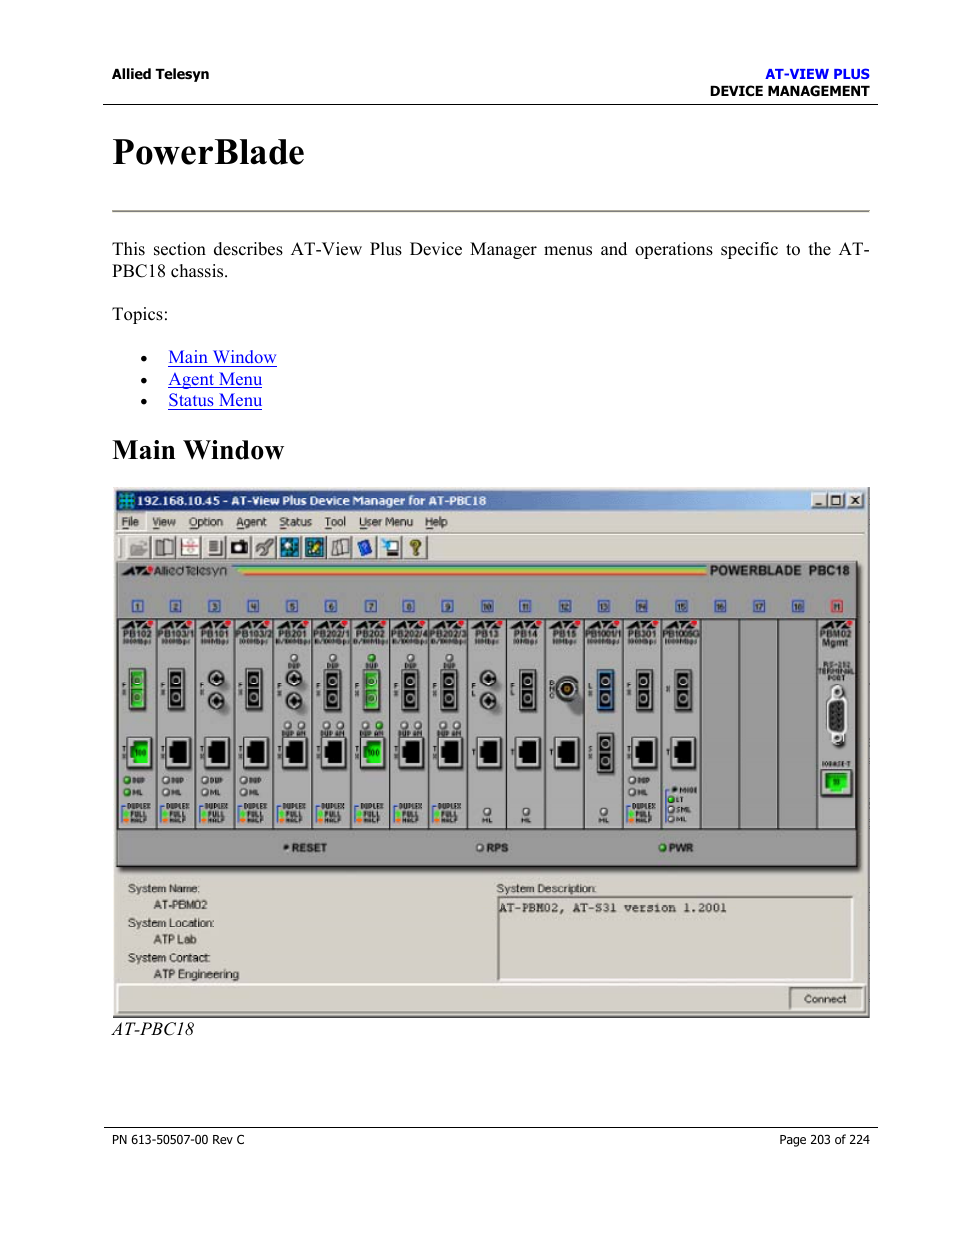Image resolution: width=954 pixels, height=1235 pixels.
Task: Click the open folder toolbar icon
Action: 139,548
